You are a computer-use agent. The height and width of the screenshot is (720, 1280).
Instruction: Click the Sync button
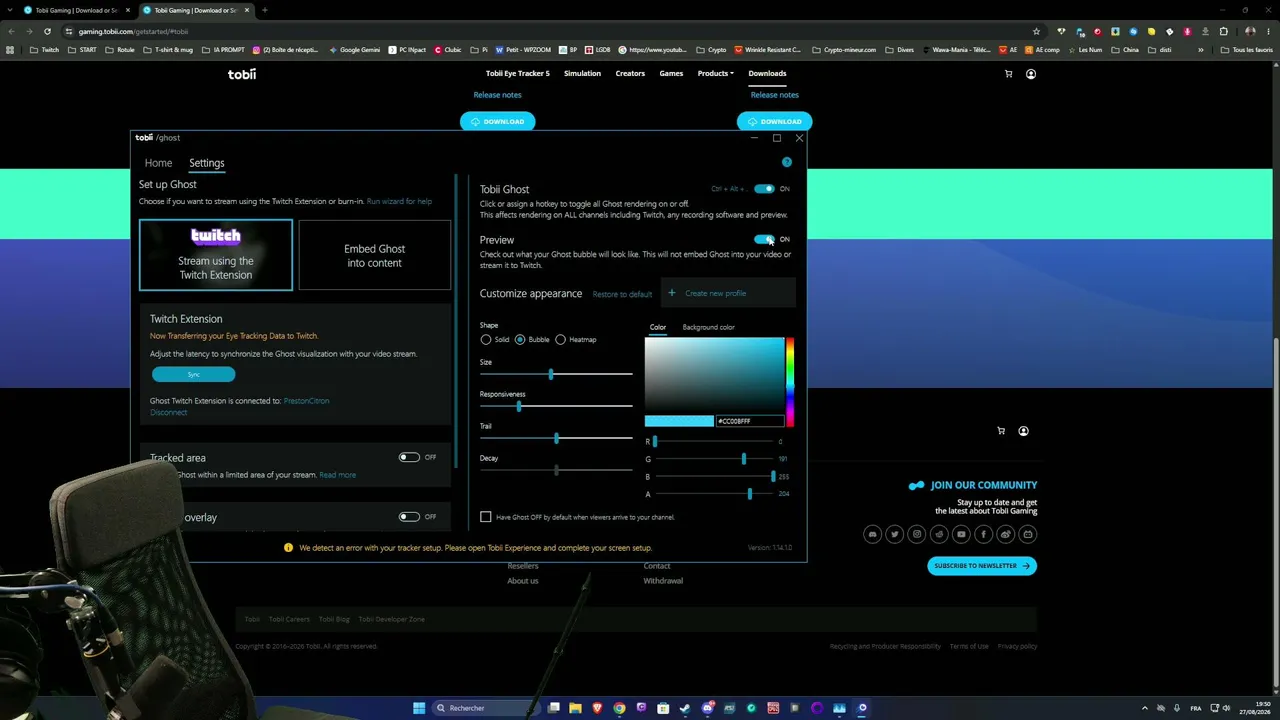pyautogui.click(x=194, y=374)
